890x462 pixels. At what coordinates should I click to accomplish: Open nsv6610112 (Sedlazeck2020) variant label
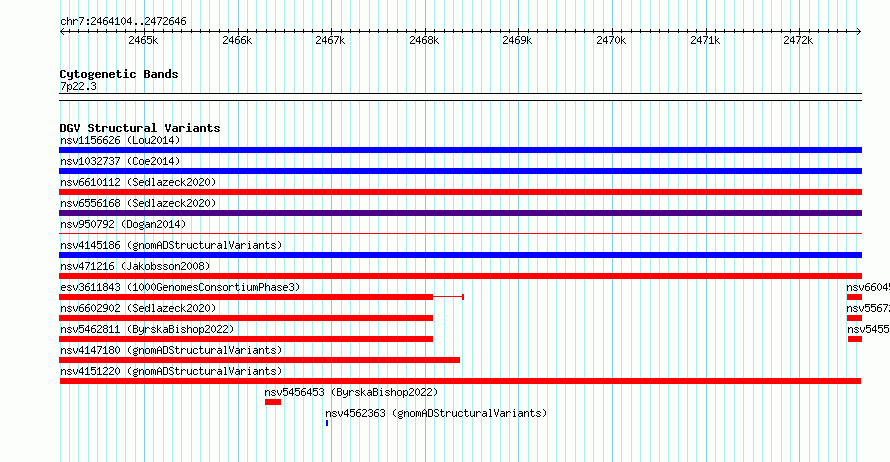point(138,182)
